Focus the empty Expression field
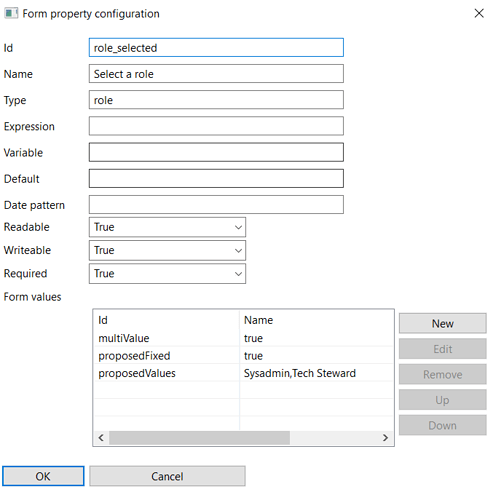 click(x=216, y=126)
